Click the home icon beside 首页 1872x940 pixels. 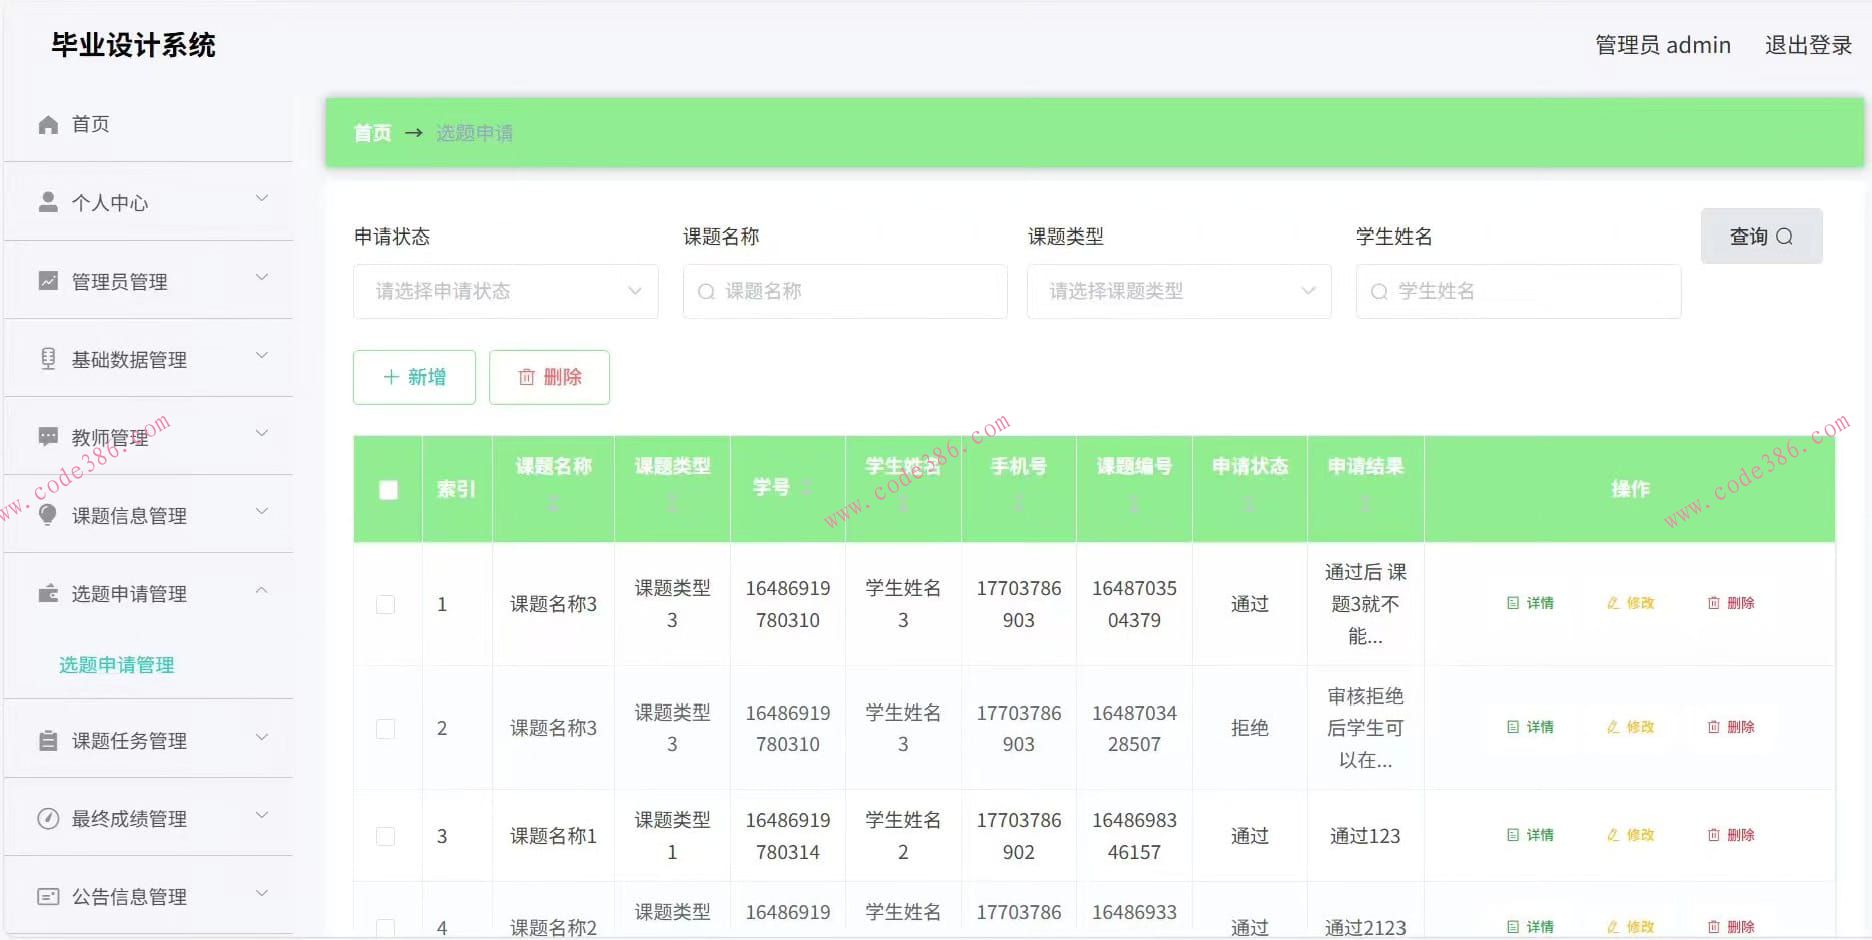[46, 124]
